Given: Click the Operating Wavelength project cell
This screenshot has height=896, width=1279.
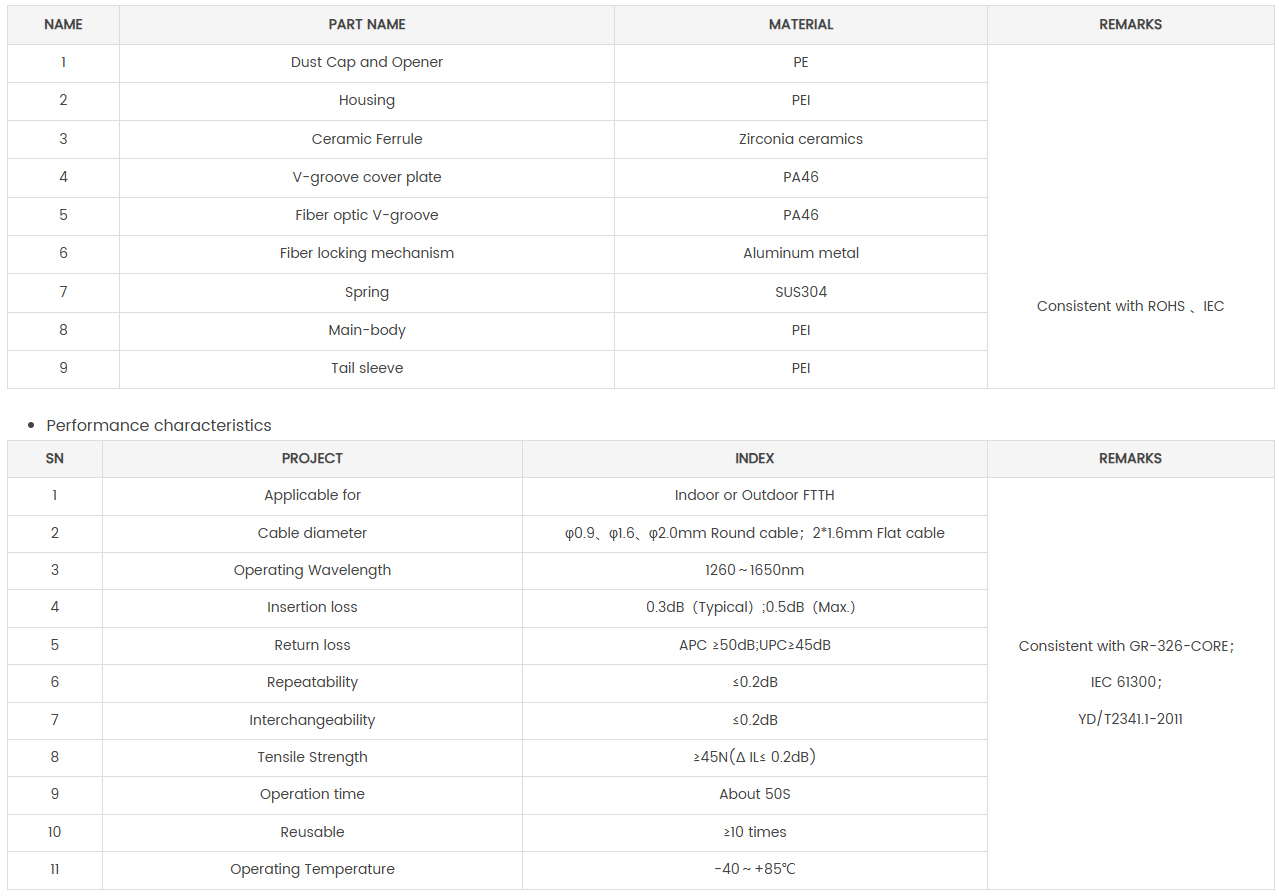Looking at the screenshot, I should pyautogui.click(x=312, y=570).
